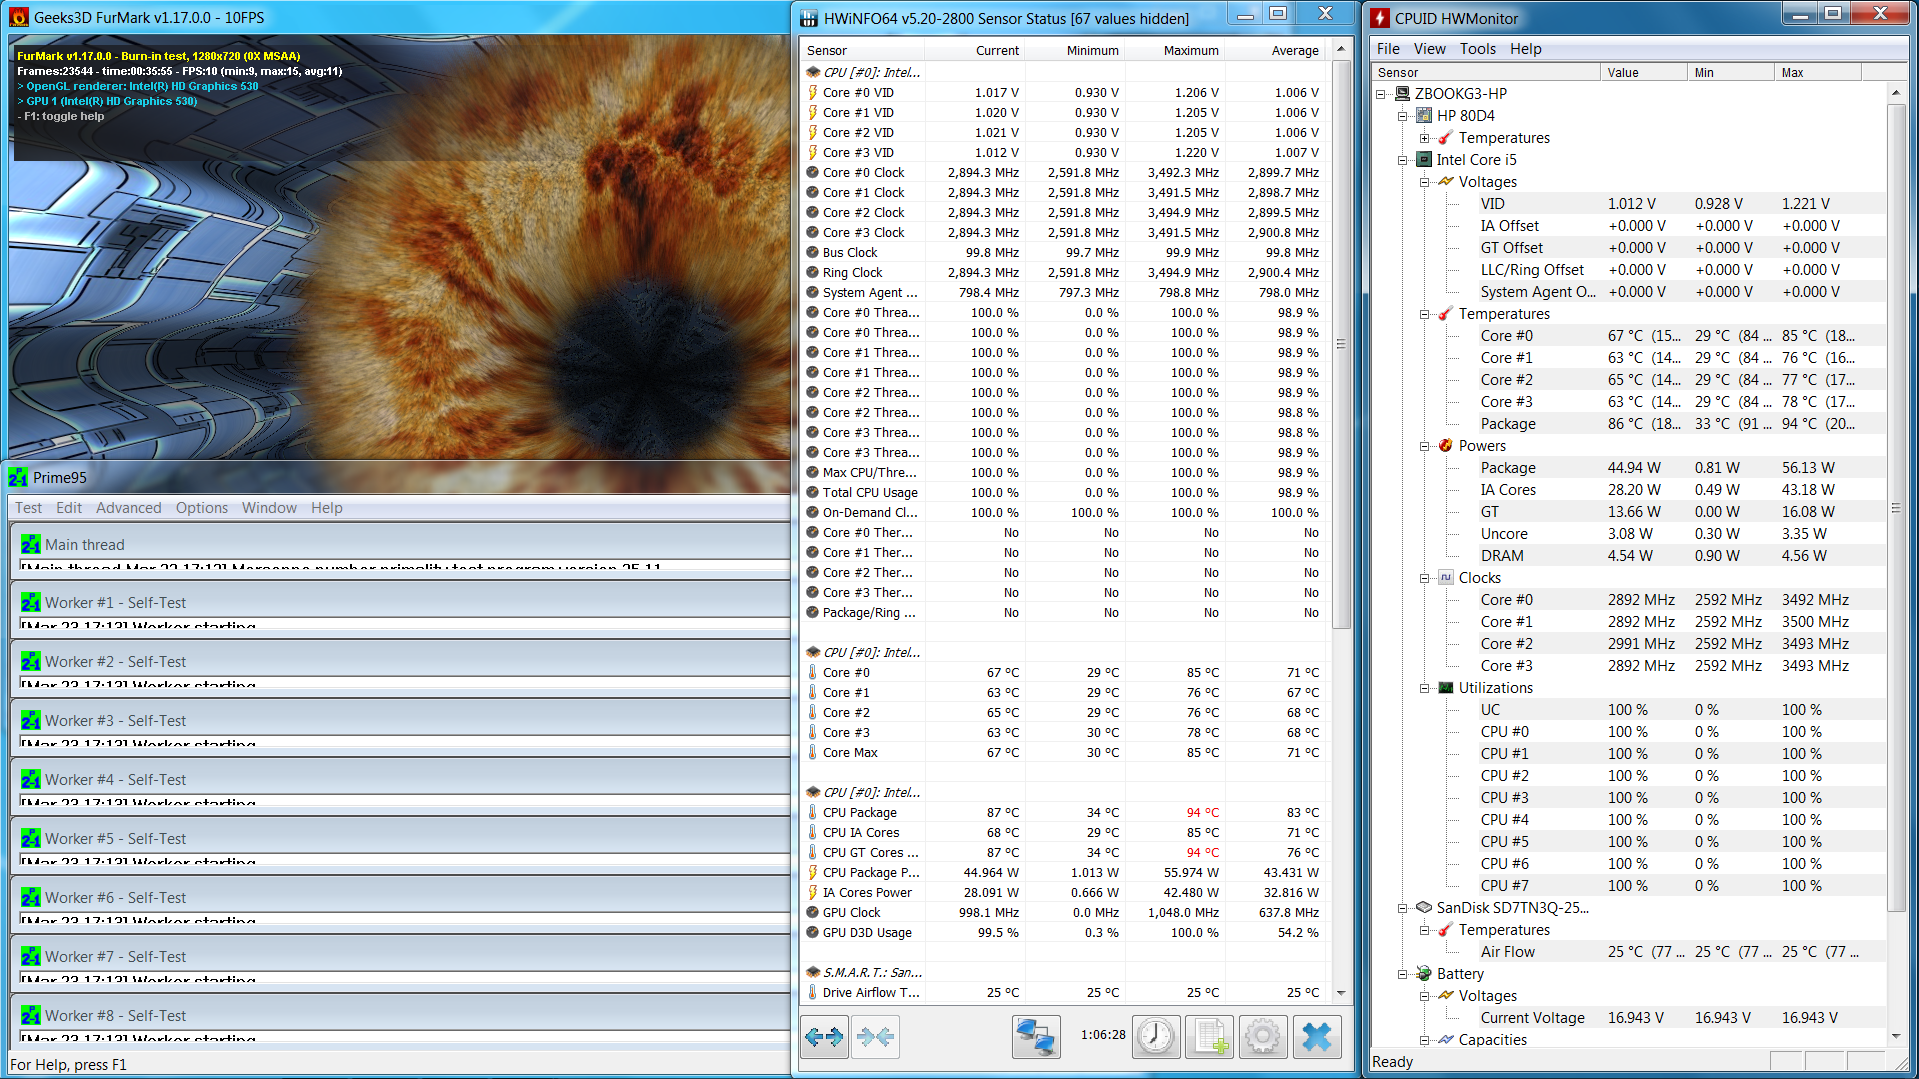The height and width of the screenshot is (1079, 1919).
Task: Click thermometer icon beside Core Max row
Action: coord(813,752)
